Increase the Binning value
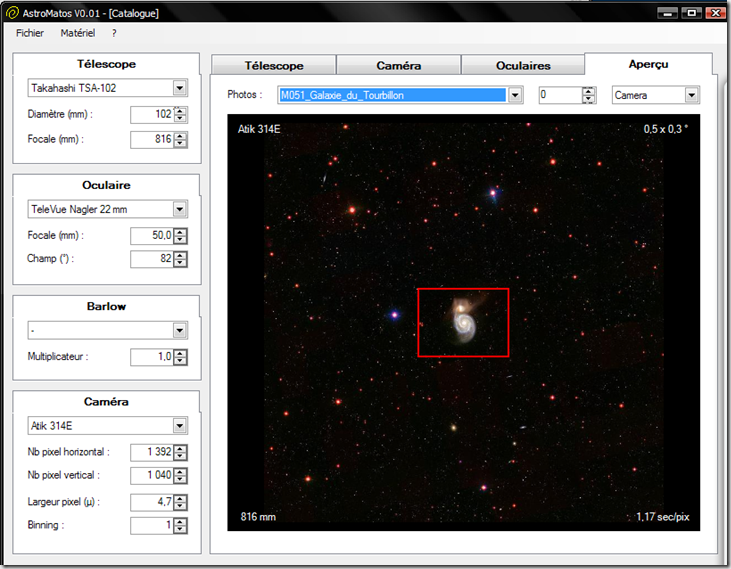Screen dimensions: 731x569 pyautogui.click(x=180, y=522)
